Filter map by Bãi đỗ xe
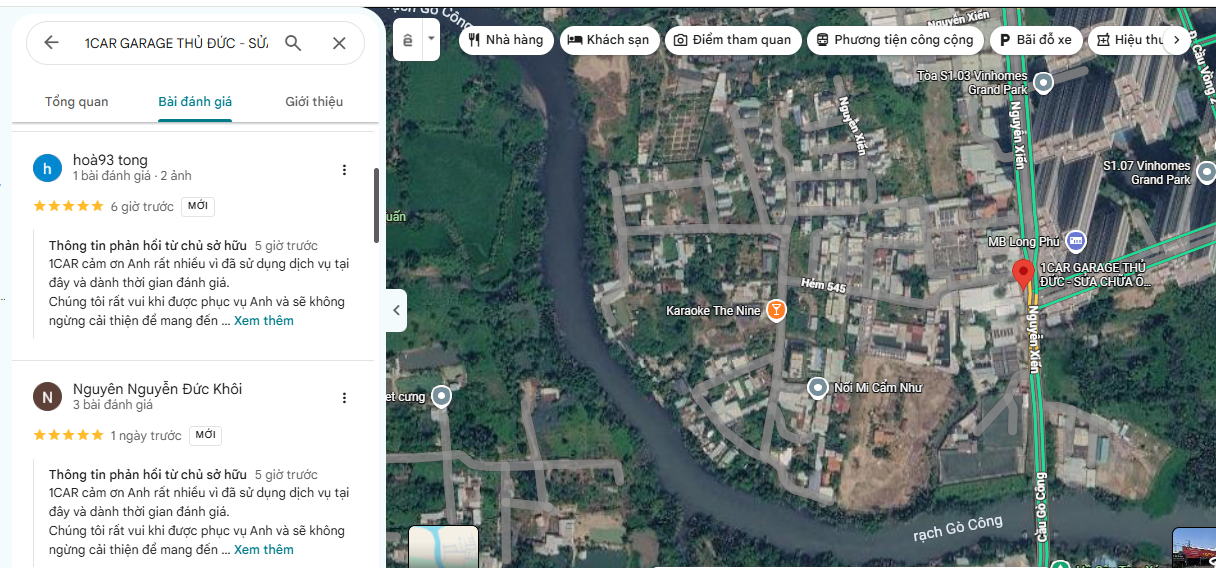The width and height of the screenshot is (1216, 568). click(x=1035, y=40)
